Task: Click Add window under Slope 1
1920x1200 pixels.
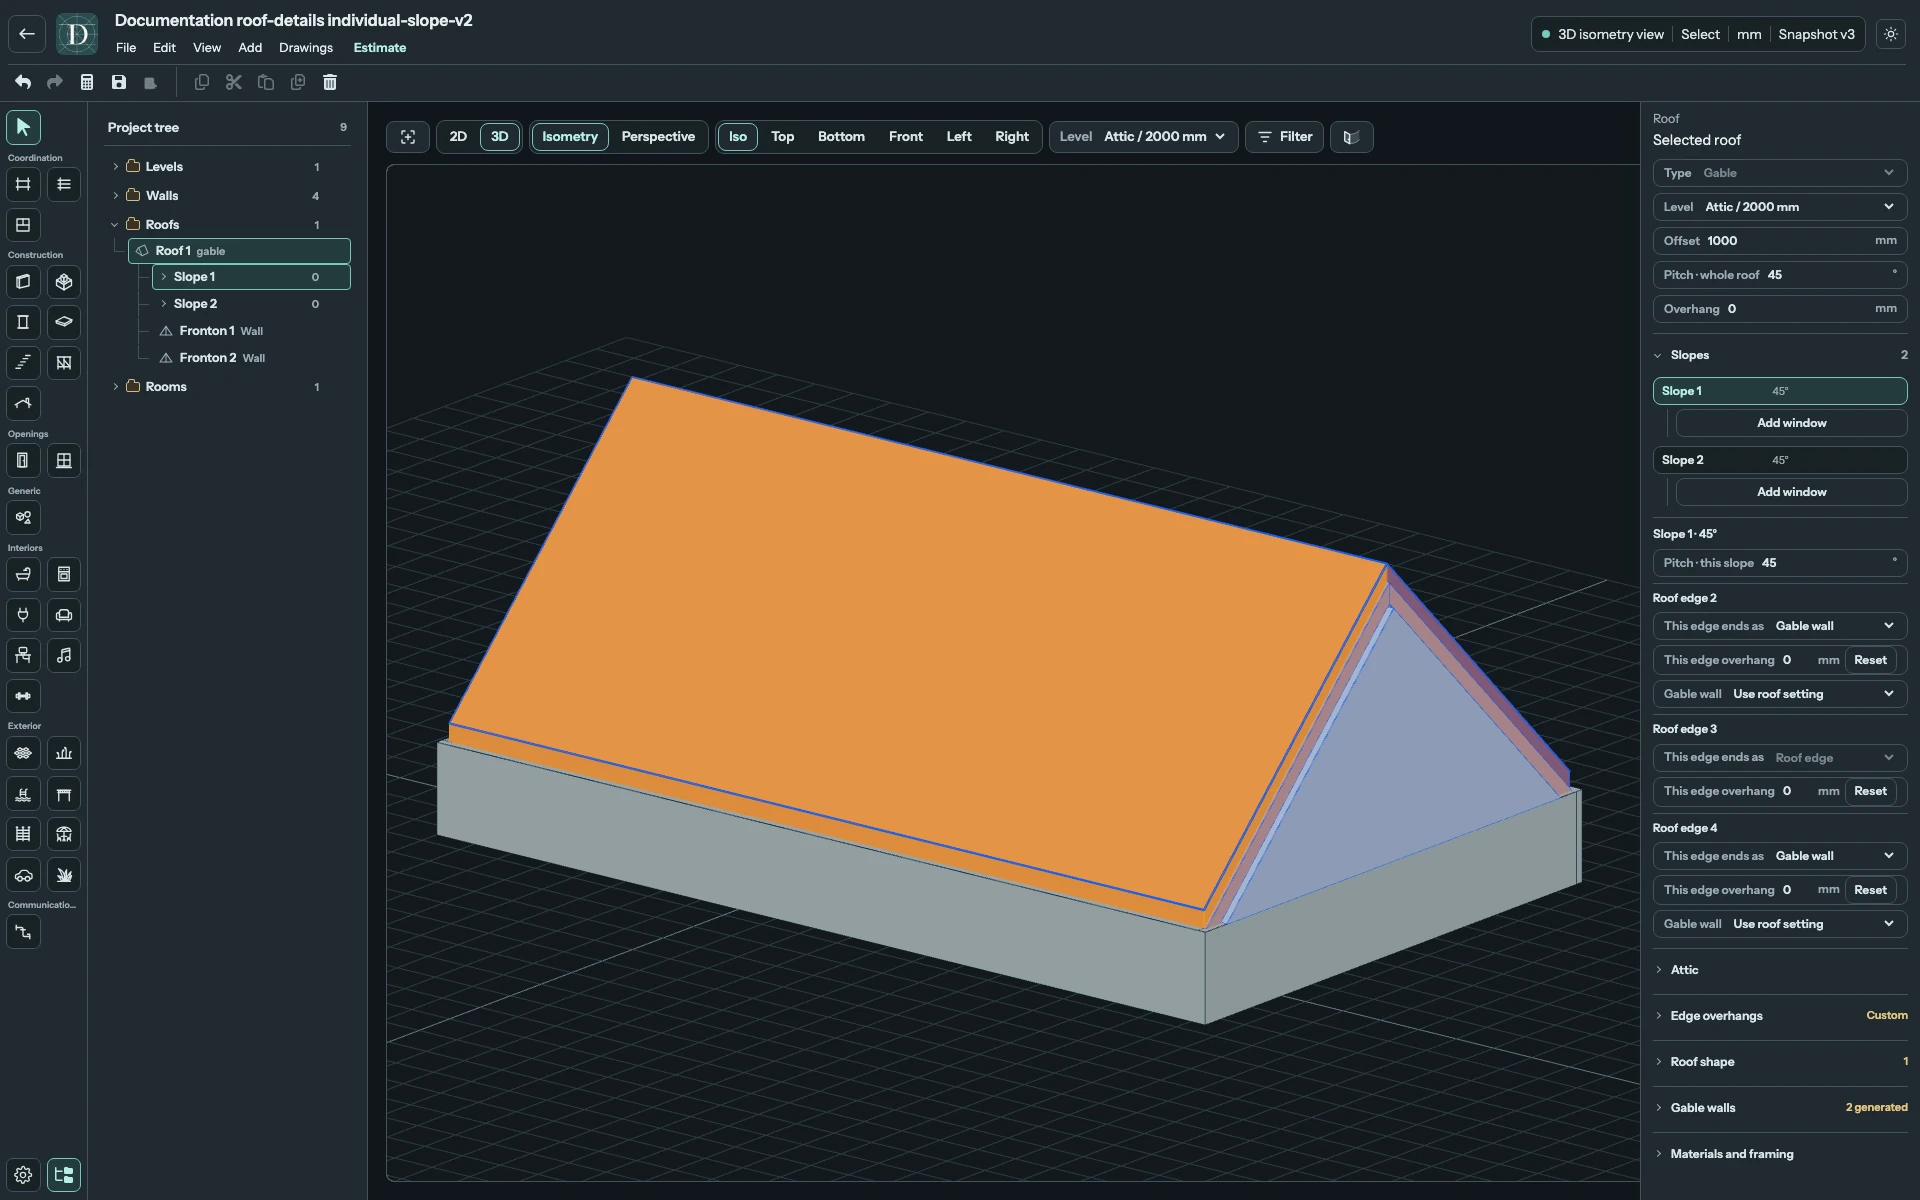Action: pos(1791,423)
